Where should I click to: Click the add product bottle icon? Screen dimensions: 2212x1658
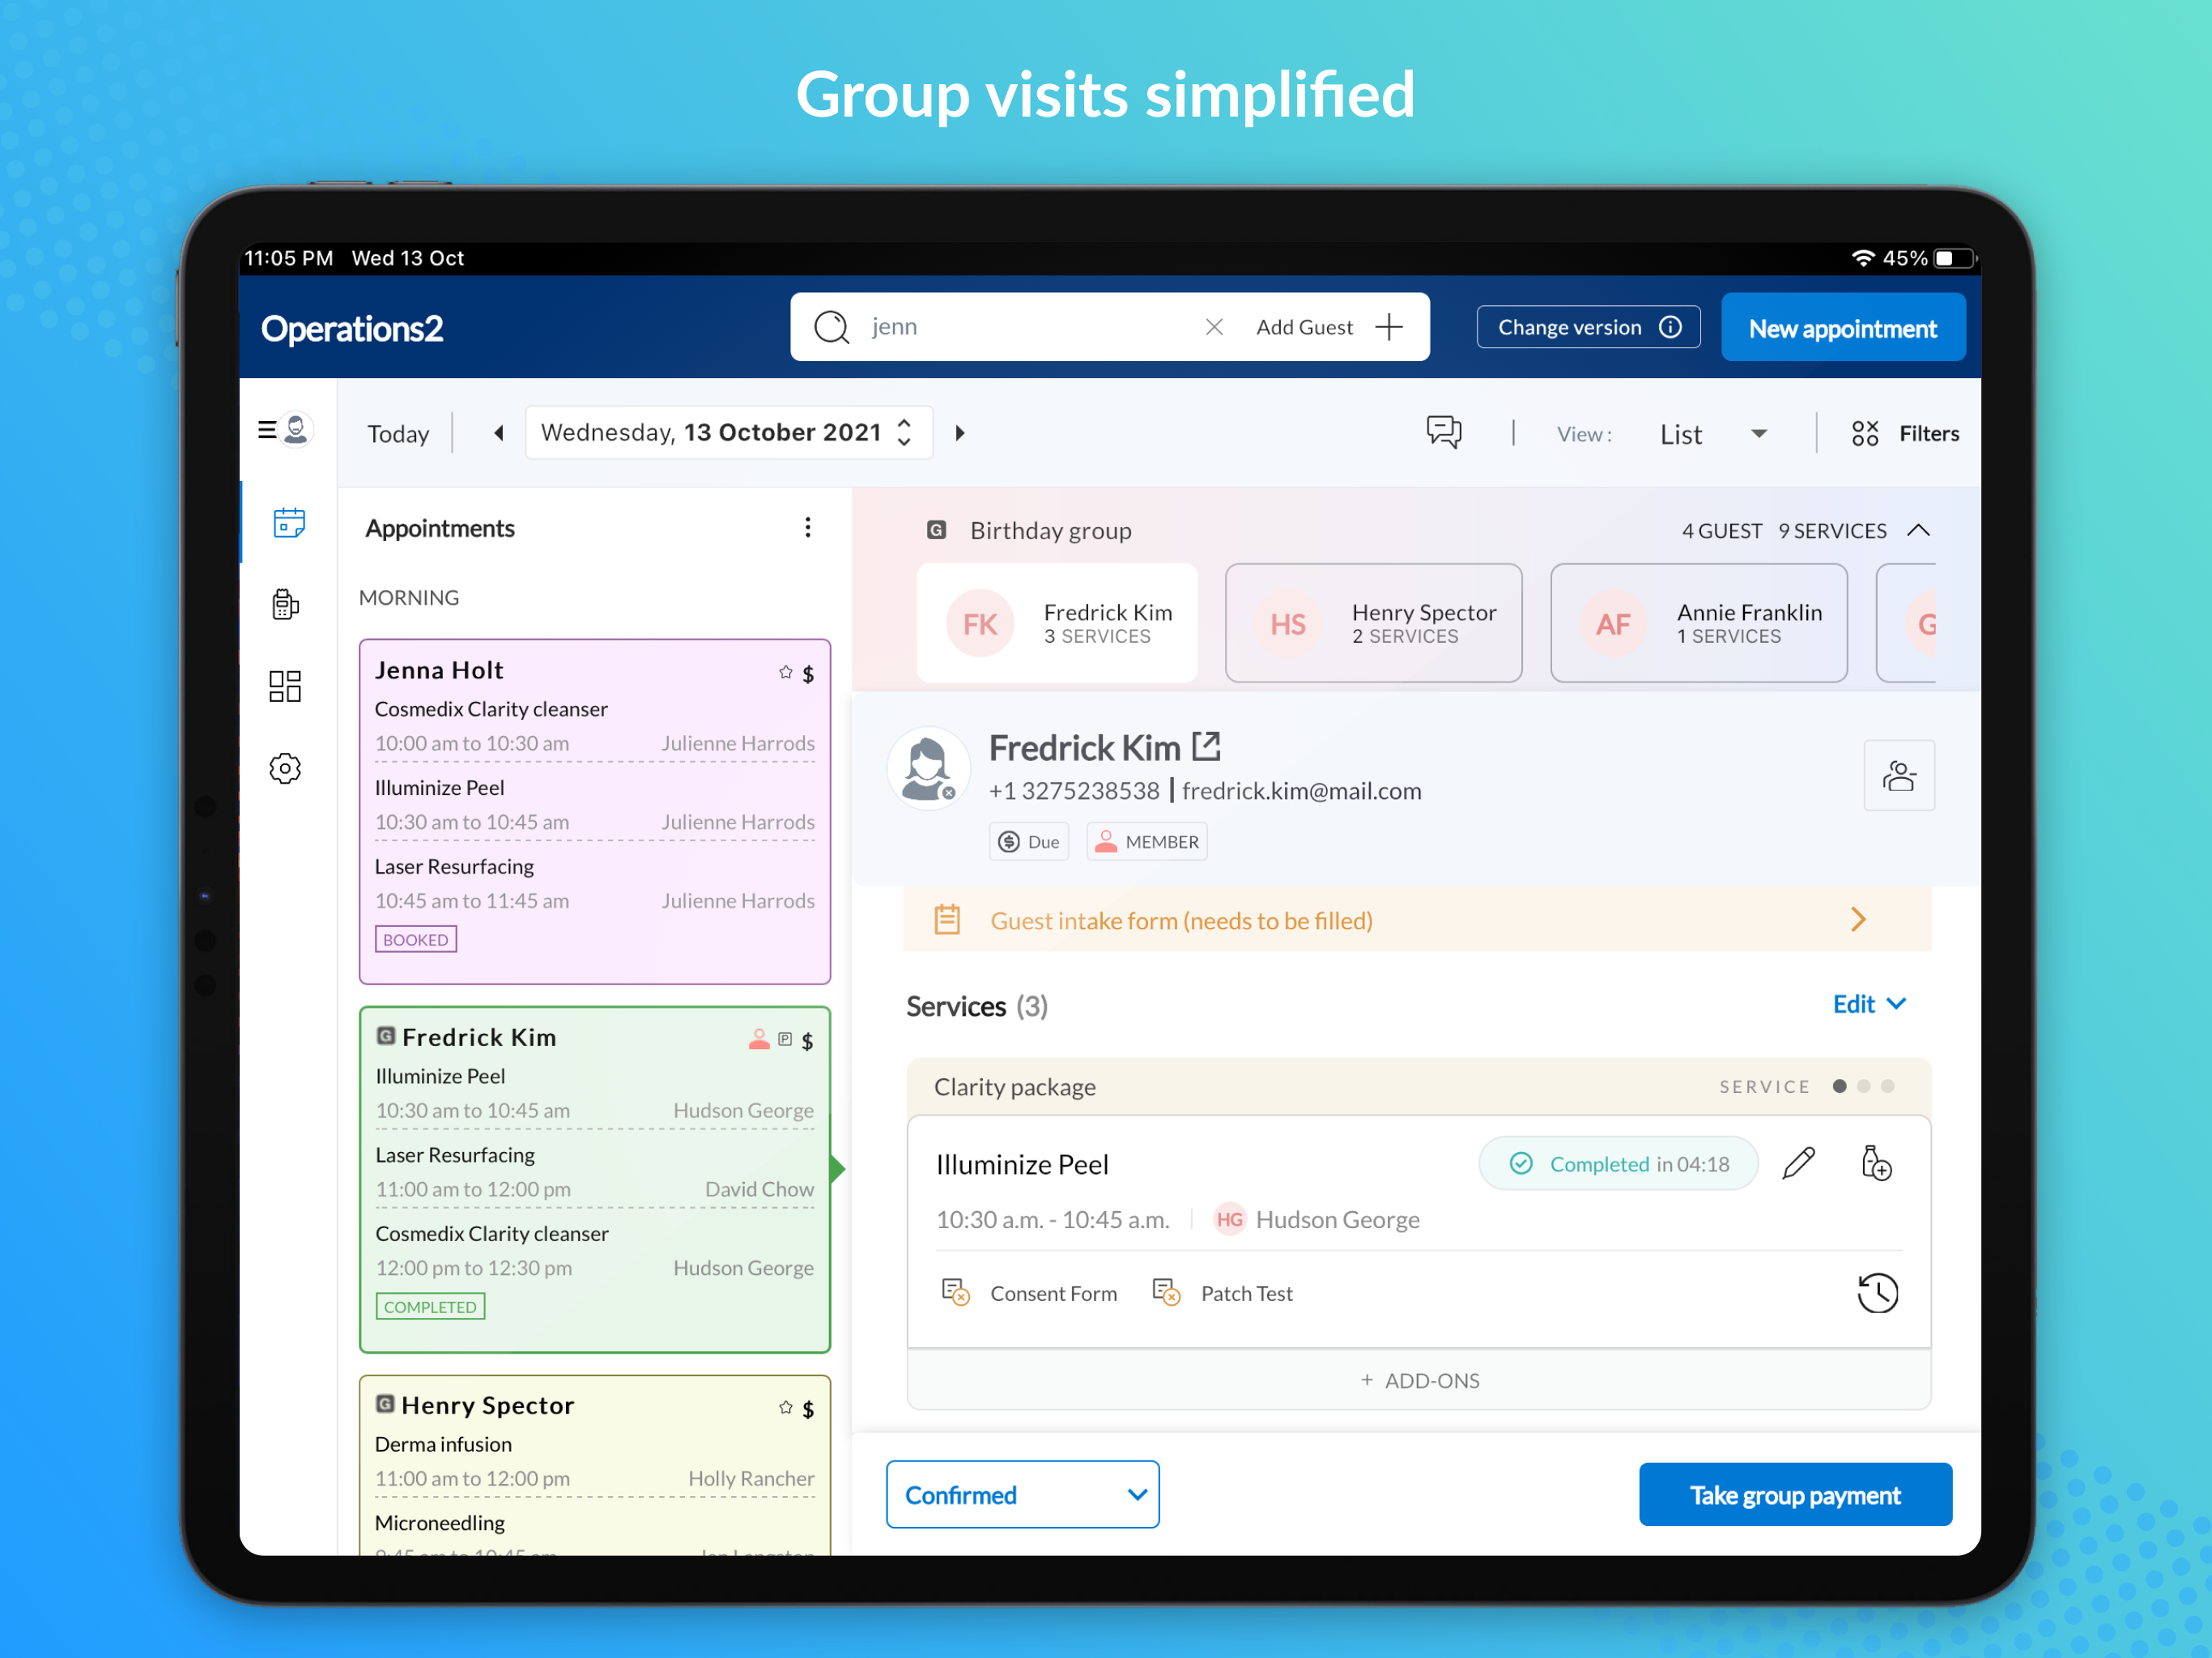(x=1875, y=1163)
